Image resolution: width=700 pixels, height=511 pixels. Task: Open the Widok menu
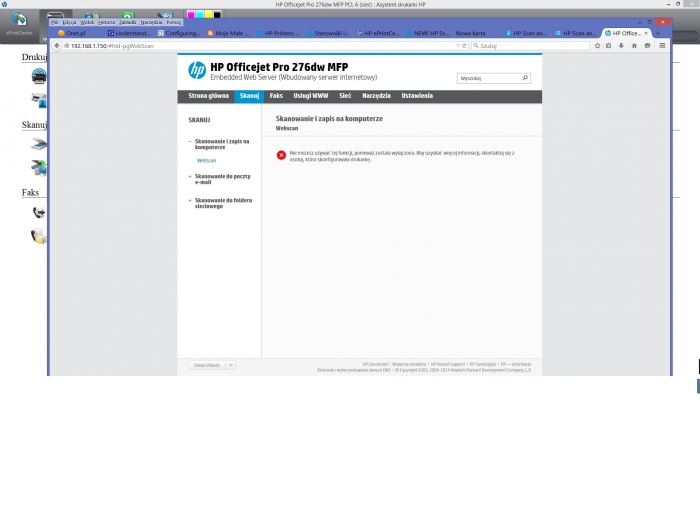(87, 22)
